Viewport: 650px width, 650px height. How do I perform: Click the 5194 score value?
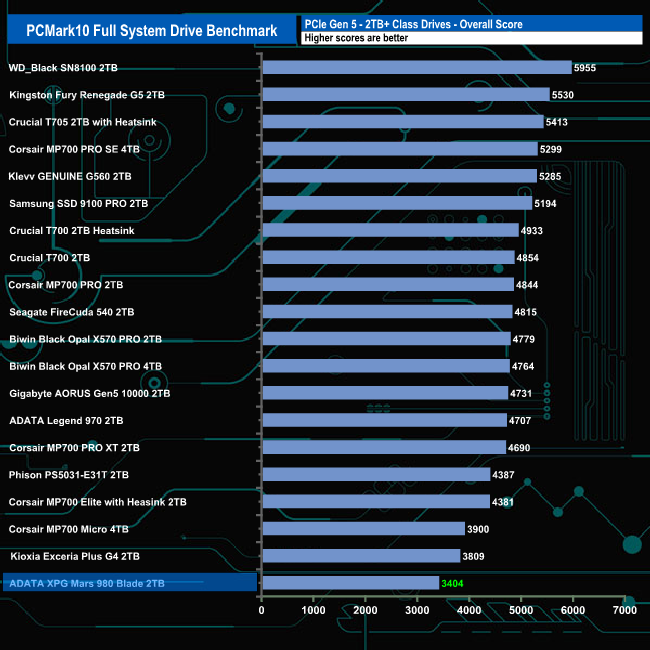click(546, 204)
